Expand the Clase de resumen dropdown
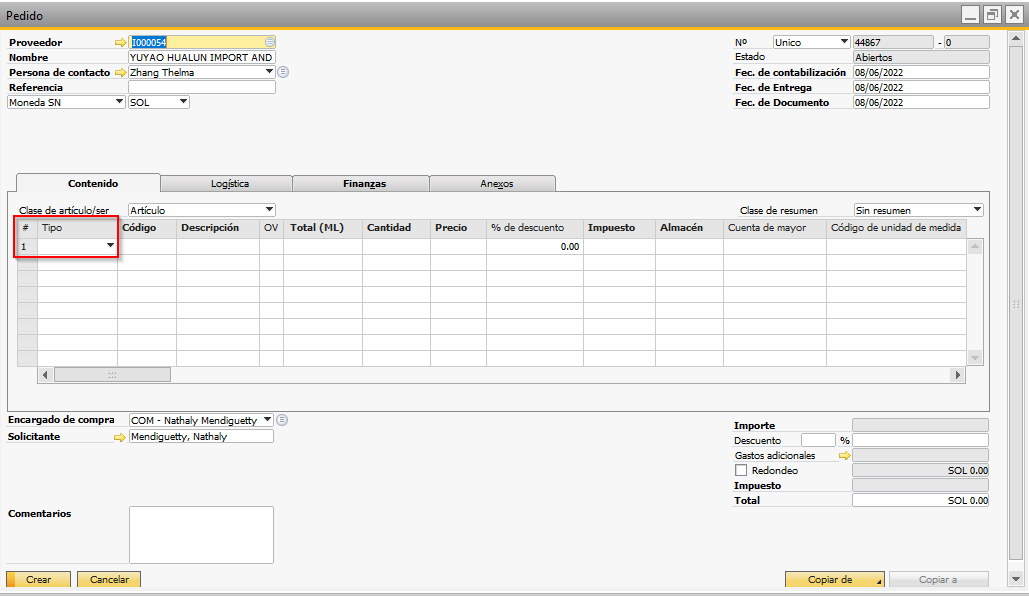 [x=977, y=210]
